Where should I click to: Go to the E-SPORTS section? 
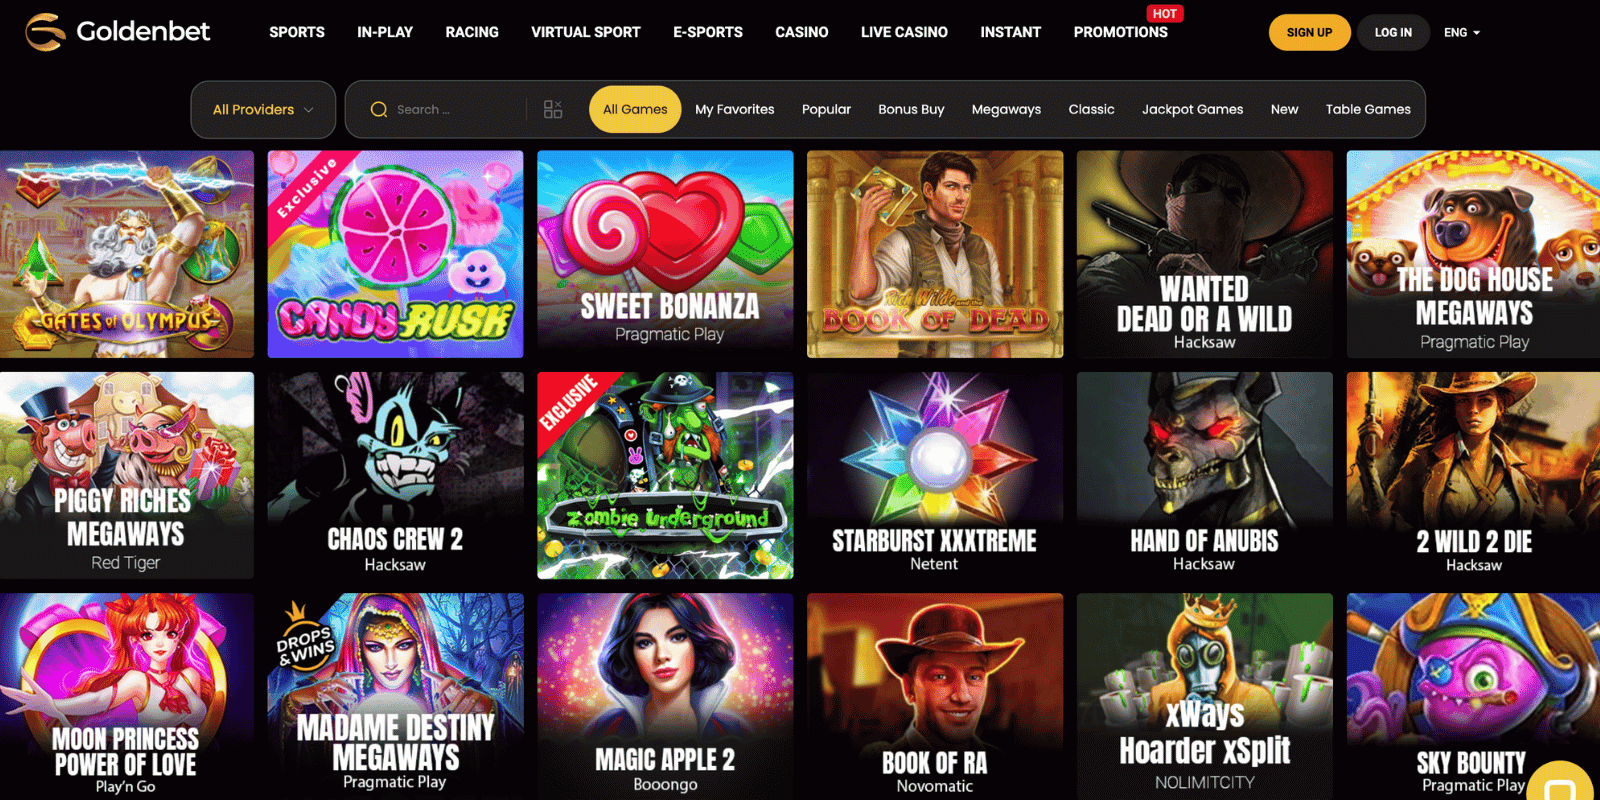pyautogui.click(x=708, y=32)
